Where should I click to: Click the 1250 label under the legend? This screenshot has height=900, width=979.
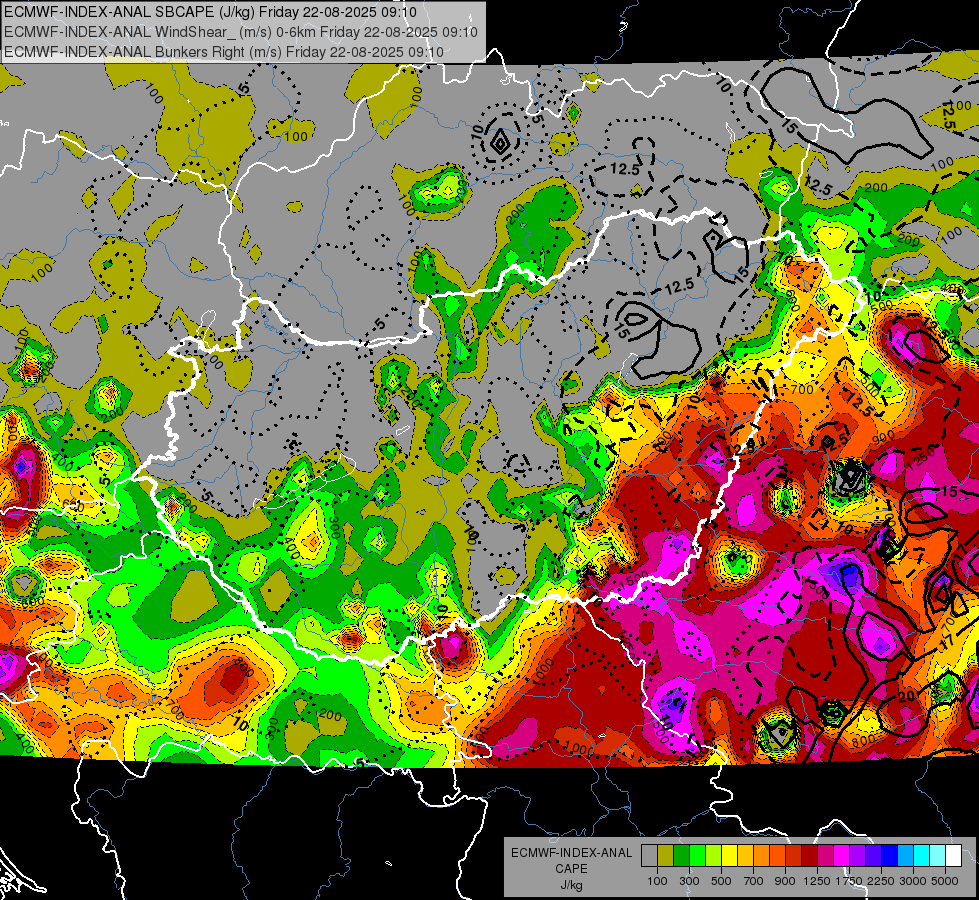pyautogui.click(x=817, y=881)
